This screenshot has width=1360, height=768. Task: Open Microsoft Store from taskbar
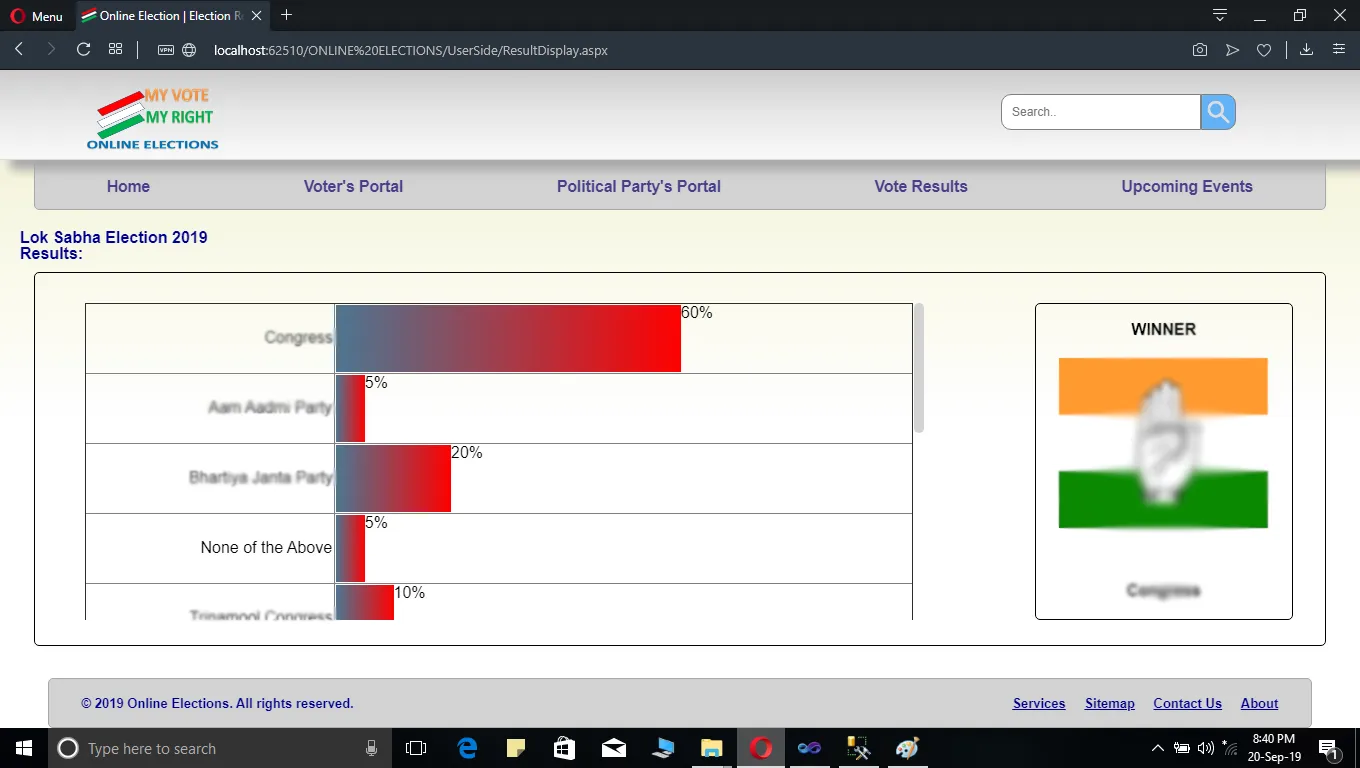tap(565, 748)
